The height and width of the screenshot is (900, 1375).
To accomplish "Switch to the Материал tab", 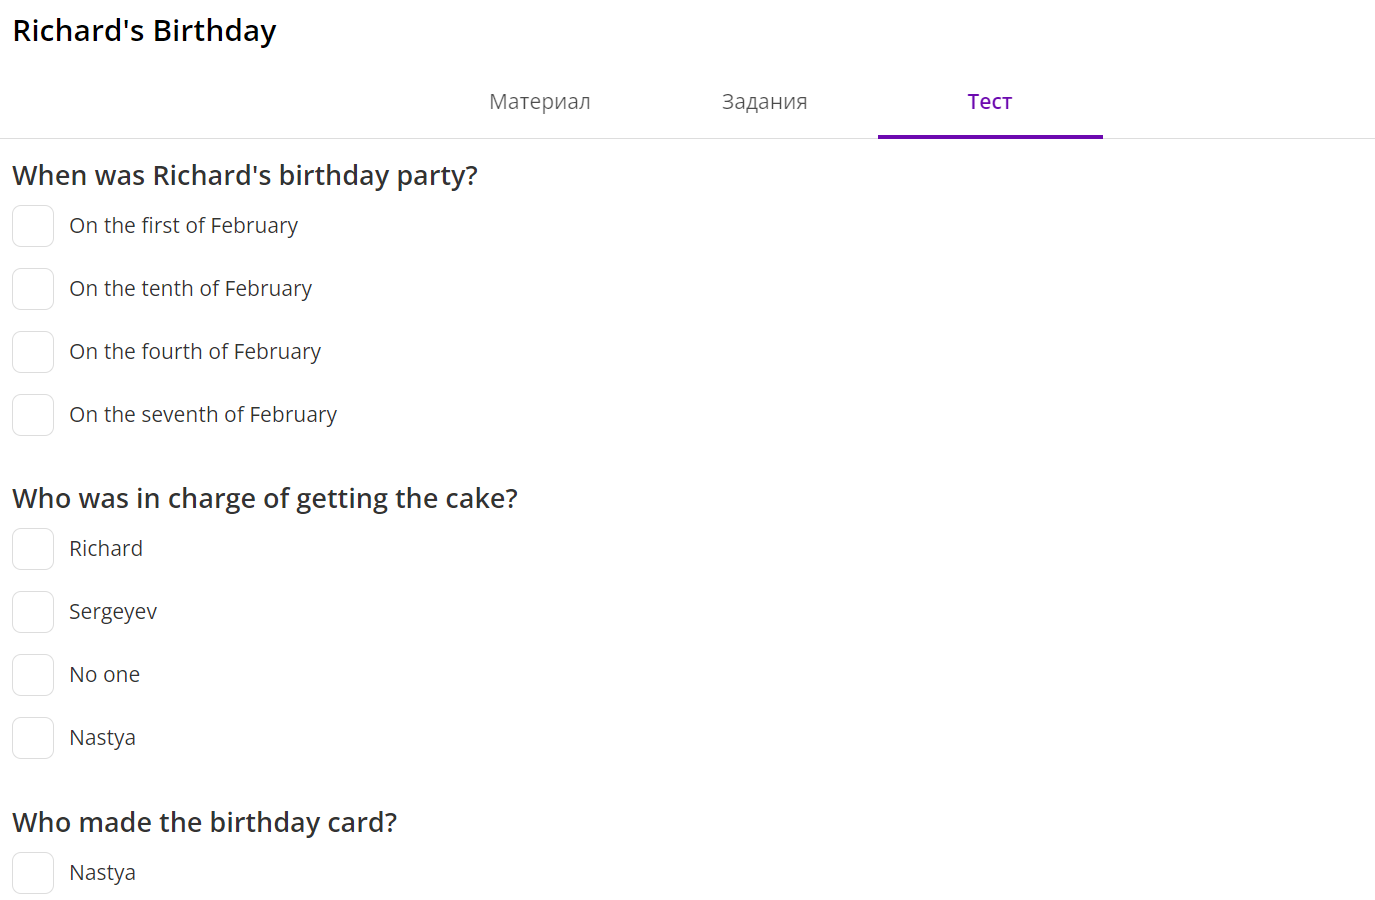I will point(540,102).
